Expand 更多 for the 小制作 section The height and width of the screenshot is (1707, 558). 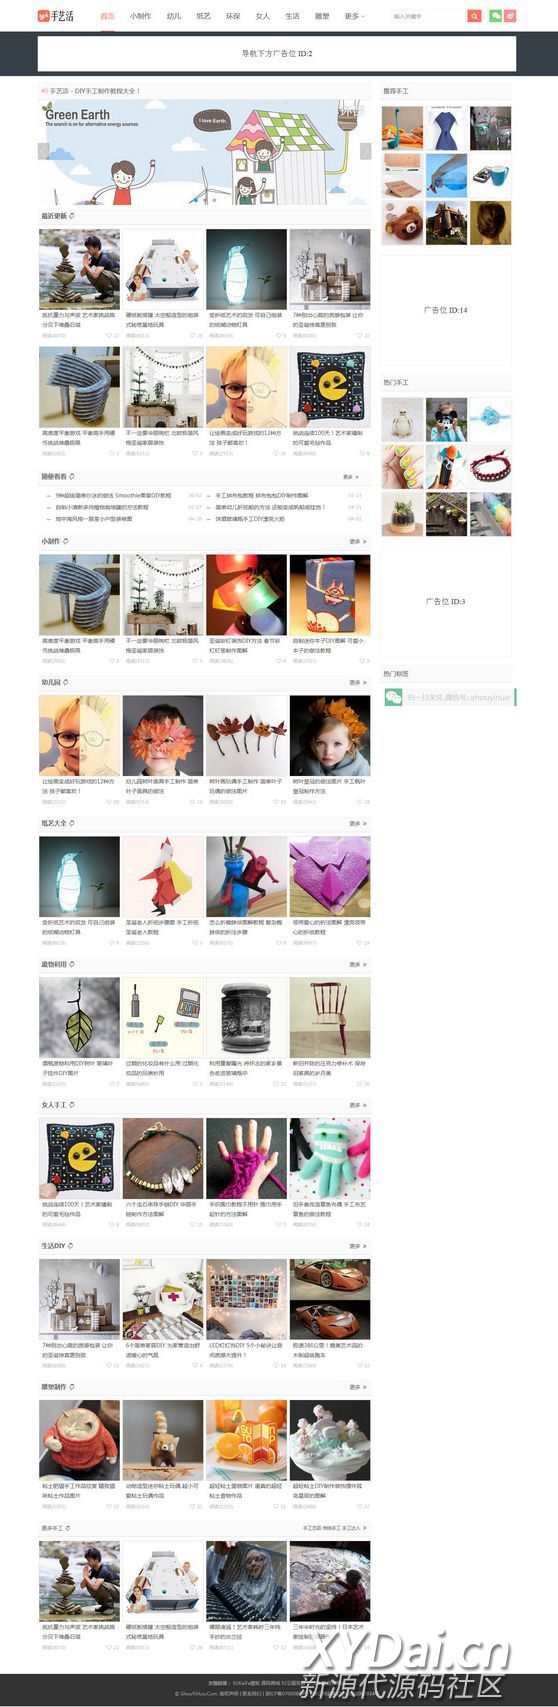click(x=357, y=542)
